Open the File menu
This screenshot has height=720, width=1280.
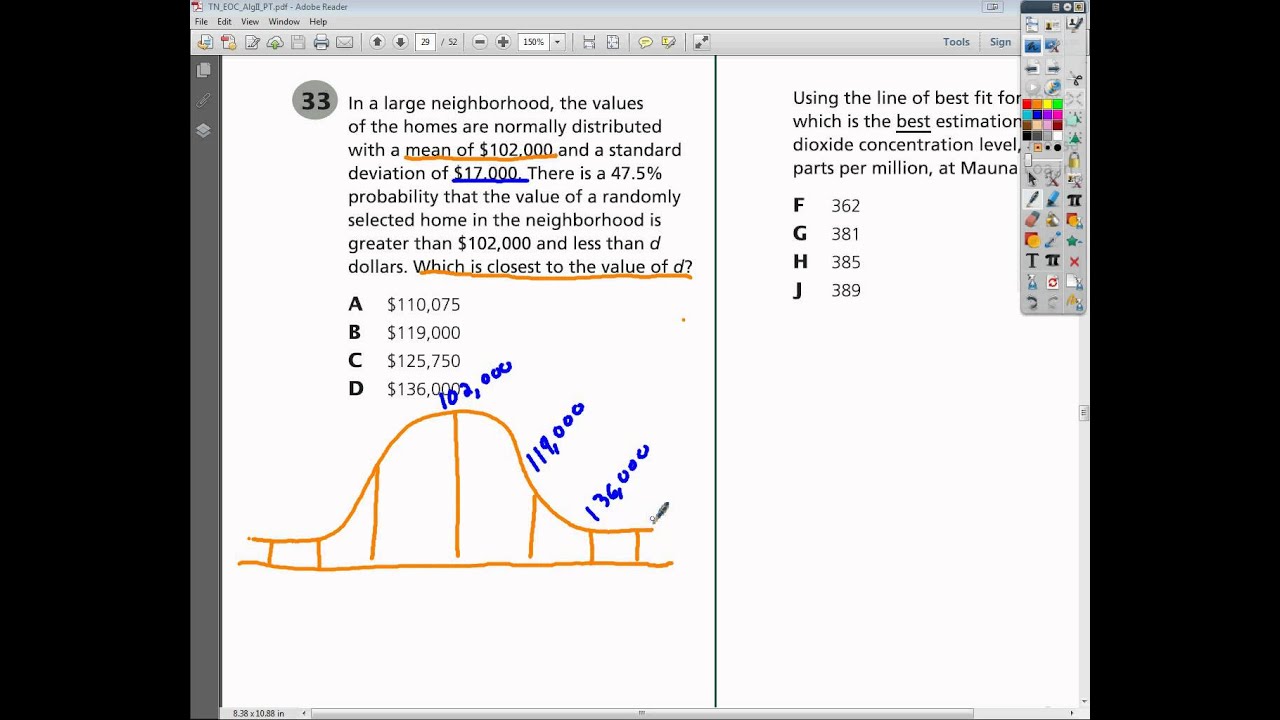pos(201,21)
